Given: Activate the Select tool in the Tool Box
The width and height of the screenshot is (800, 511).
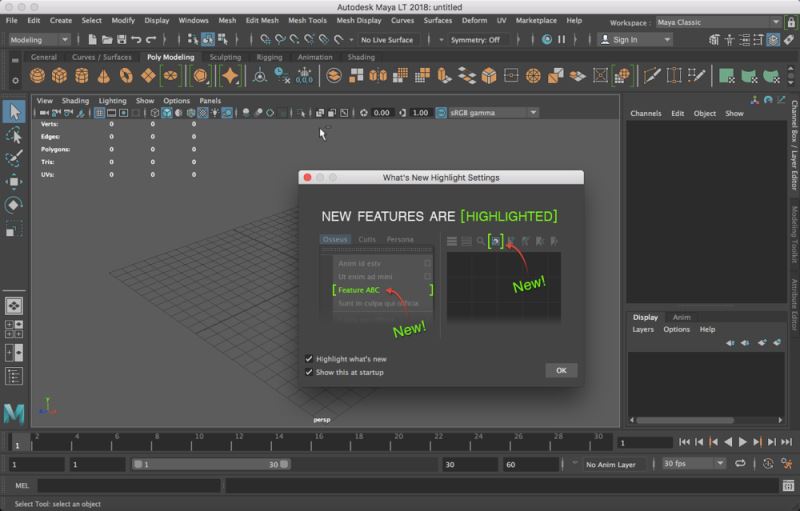Looking at the screenshot, I should coord(14,111).
